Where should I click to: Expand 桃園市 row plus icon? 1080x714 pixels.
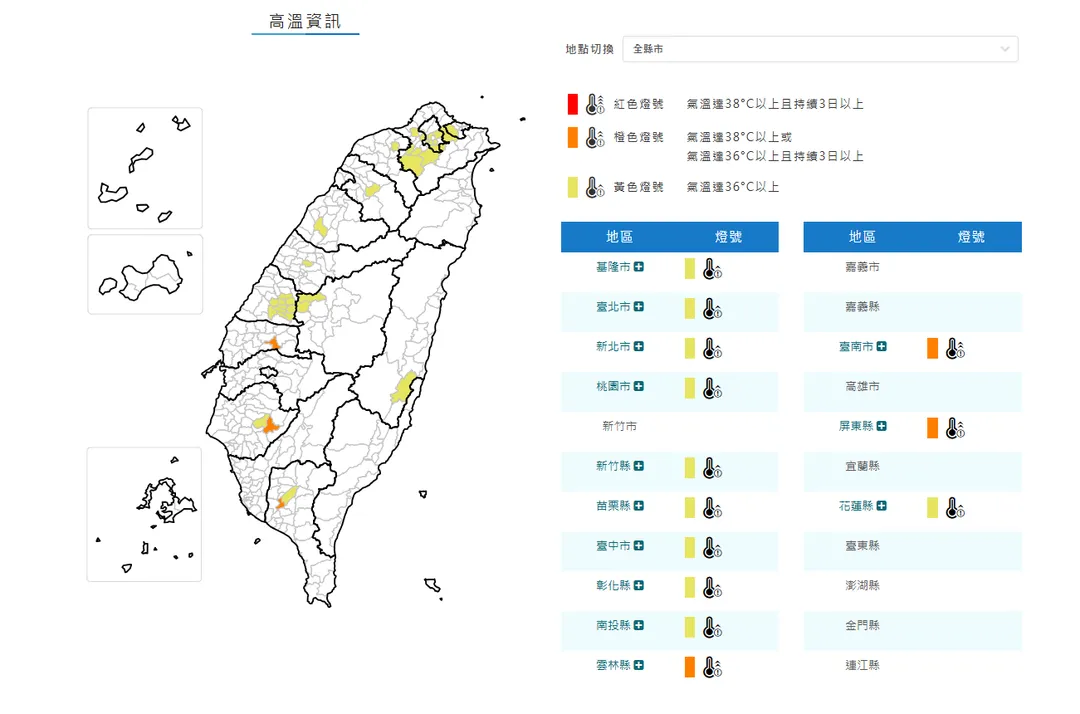coord(638,386)
